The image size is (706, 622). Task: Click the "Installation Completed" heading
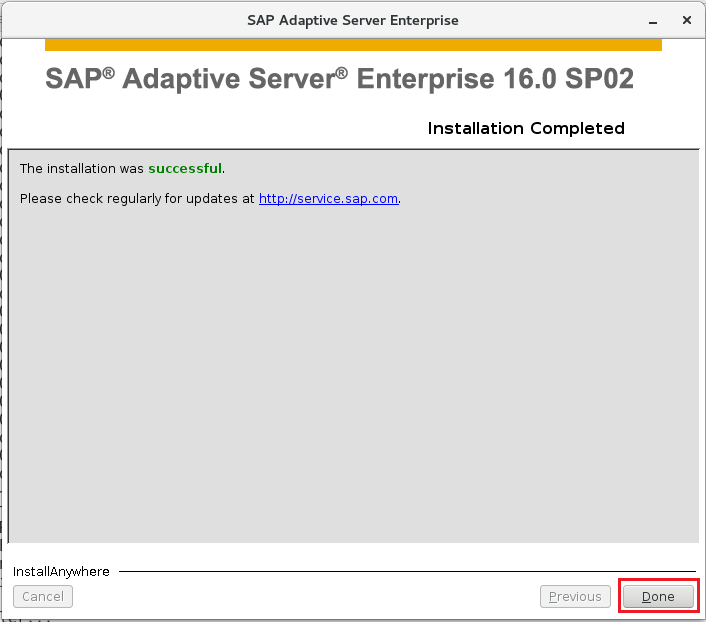[x=526, y=128]
